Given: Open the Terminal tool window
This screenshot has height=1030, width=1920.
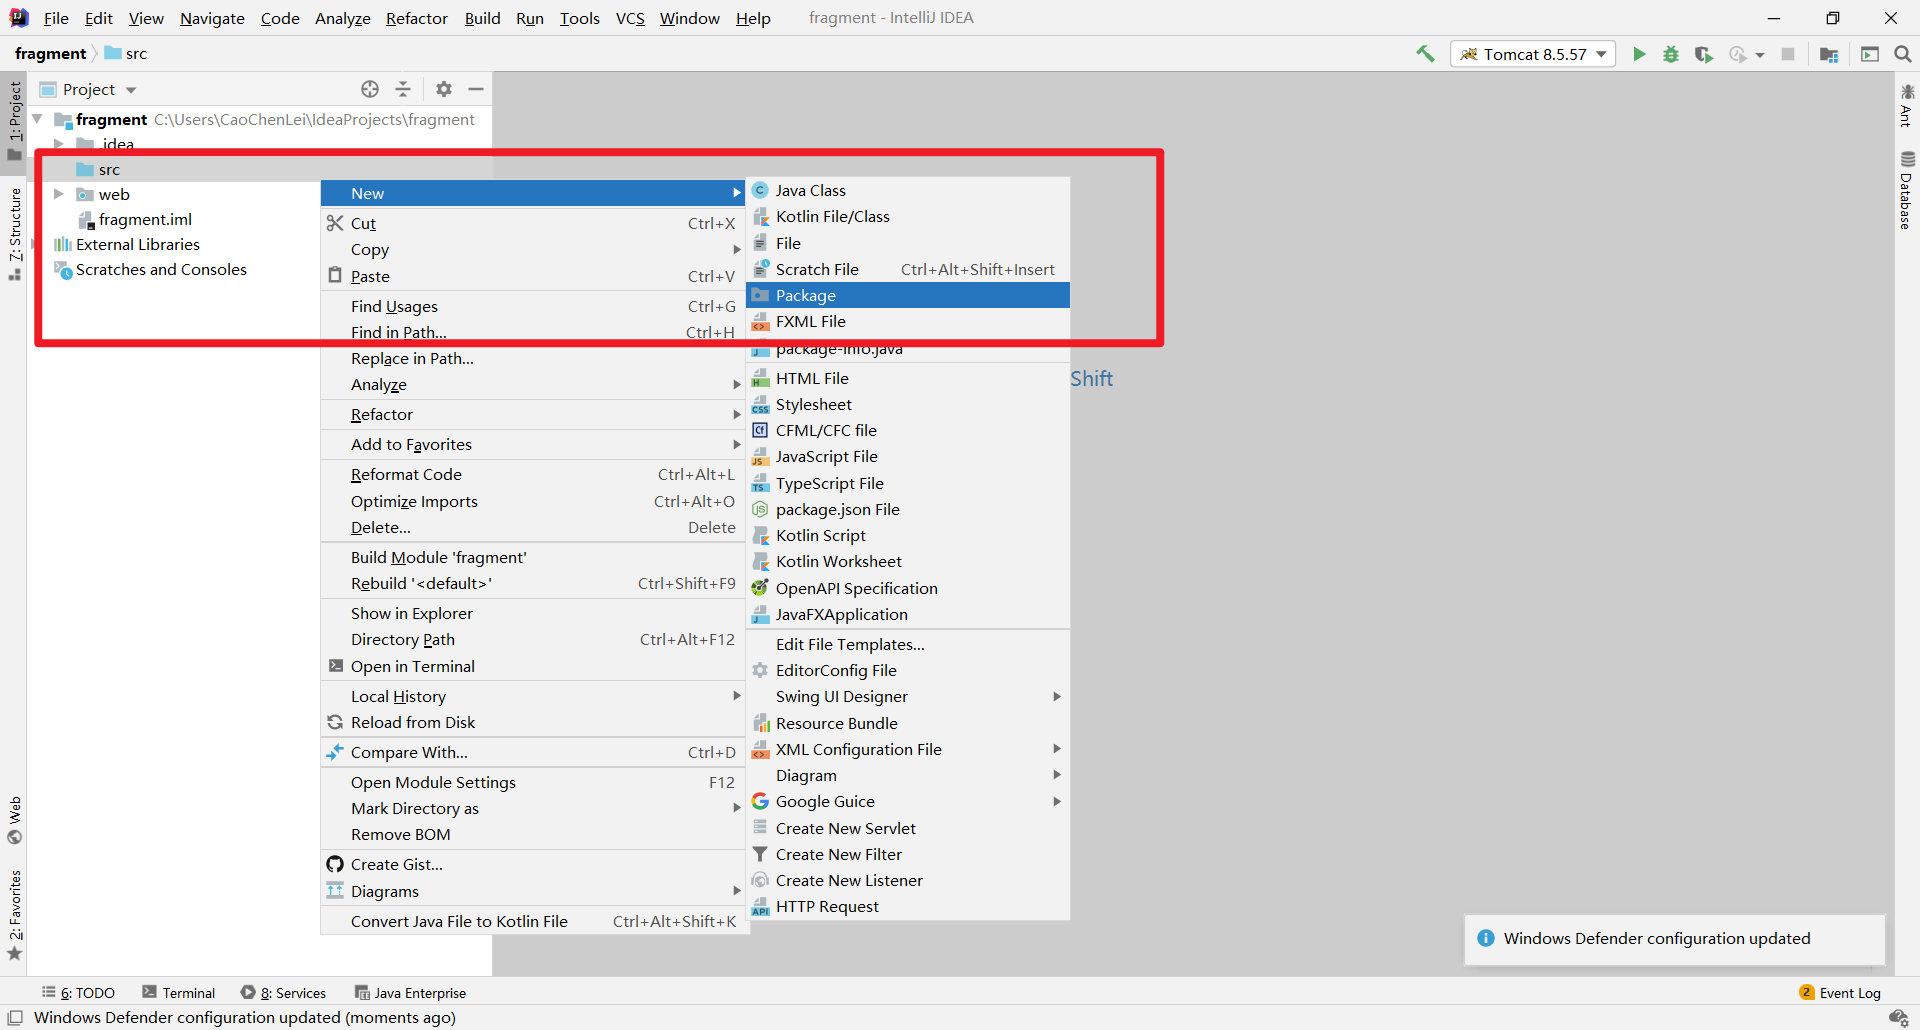Looking at the screenshot, I should [179, 993].
